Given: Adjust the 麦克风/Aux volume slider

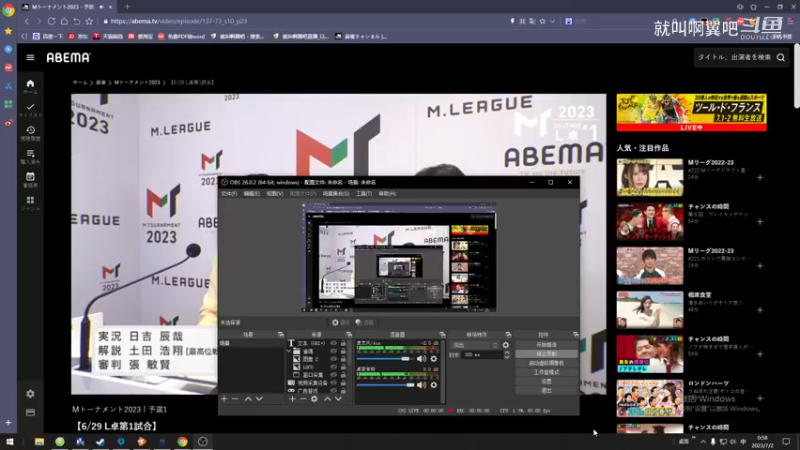Looking at the screenshot, I should coord(385,359).
